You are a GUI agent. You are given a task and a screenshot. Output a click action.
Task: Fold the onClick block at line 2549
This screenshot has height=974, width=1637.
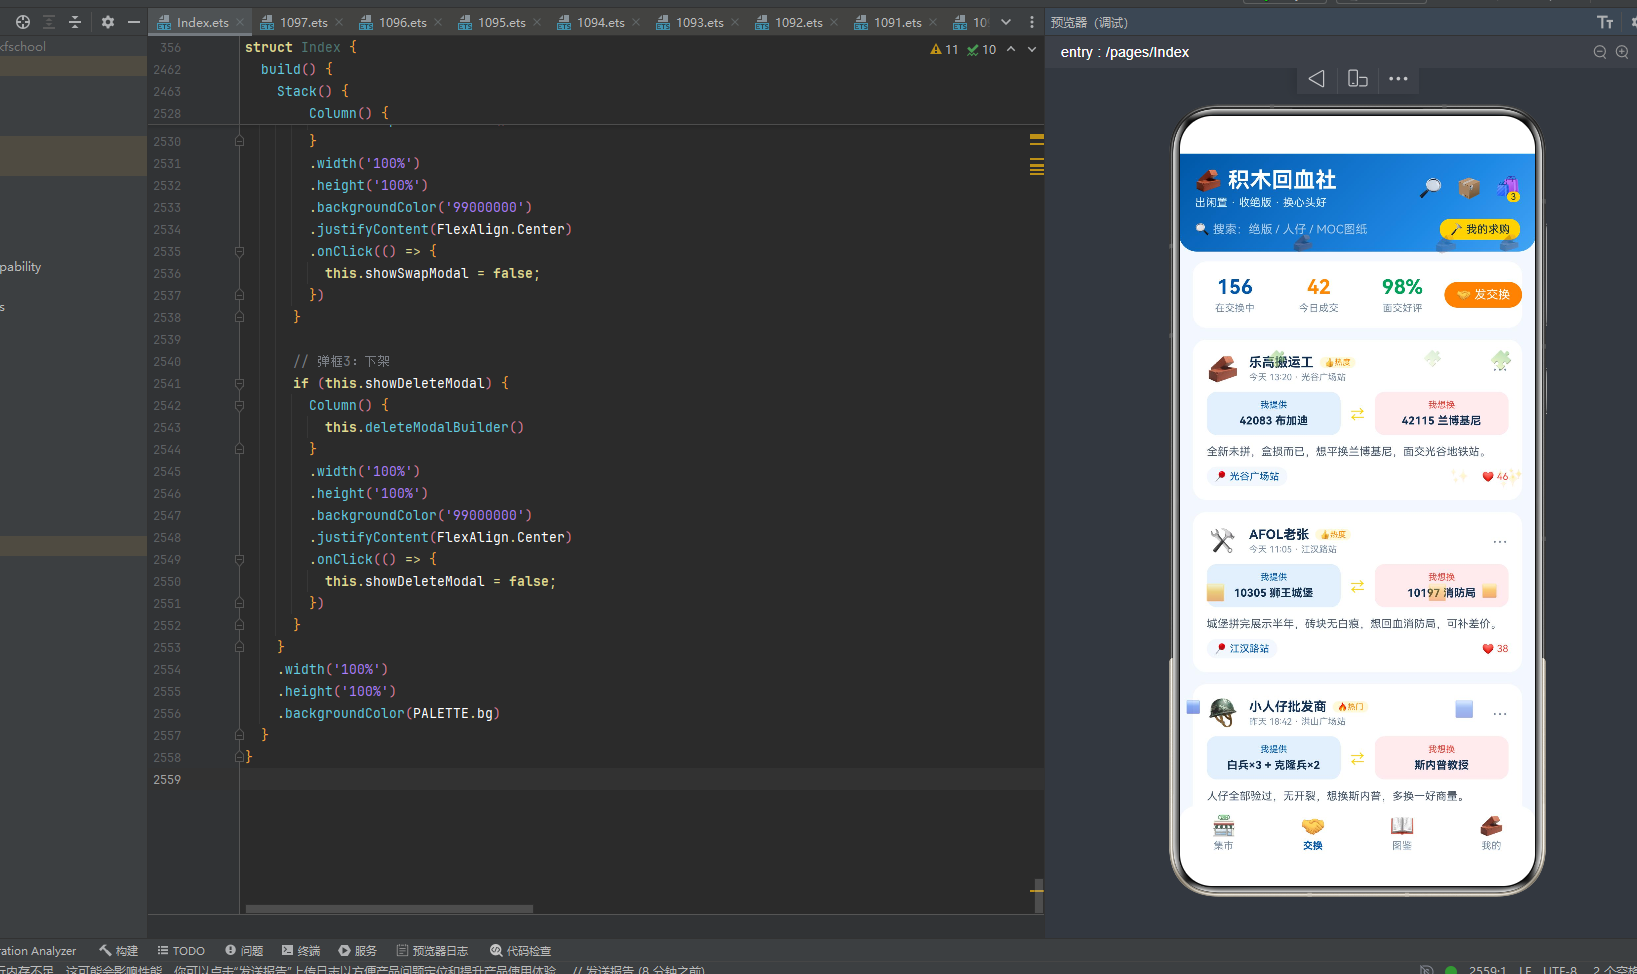coord(239,559)
